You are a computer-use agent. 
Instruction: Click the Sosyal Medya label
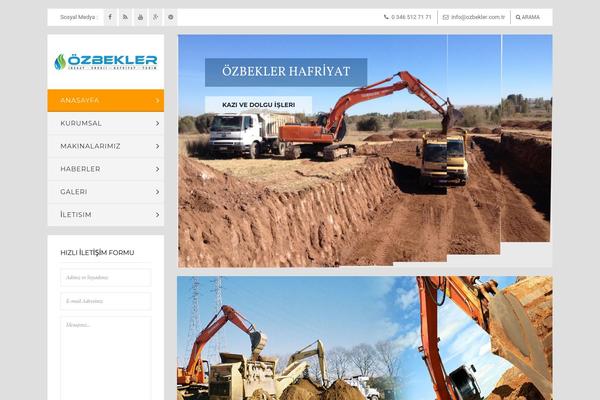79,17
